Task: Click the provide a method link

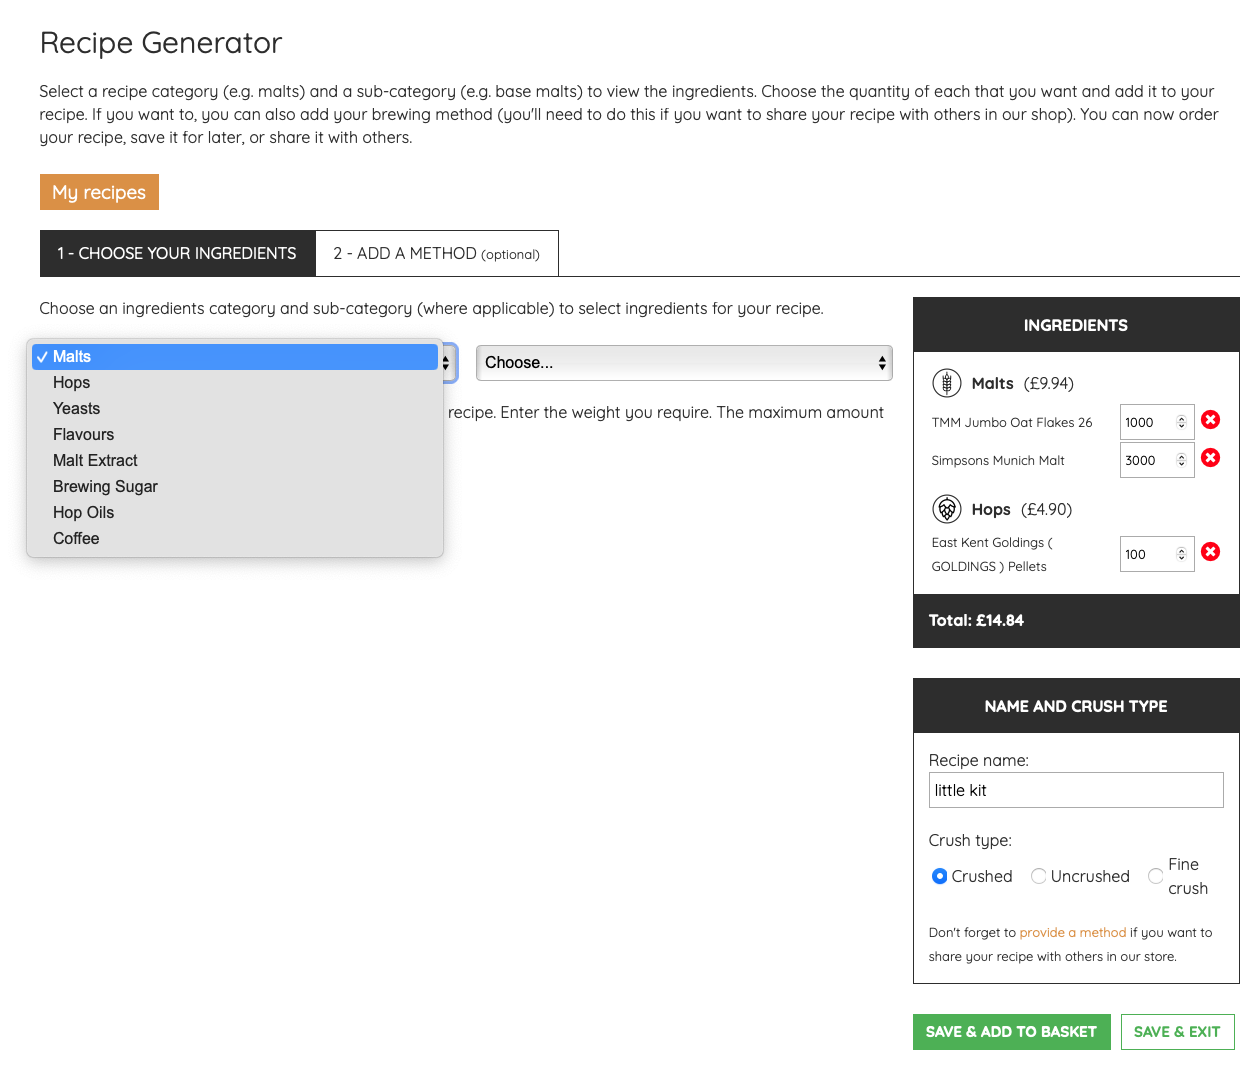Action: tap(1072, 932)
